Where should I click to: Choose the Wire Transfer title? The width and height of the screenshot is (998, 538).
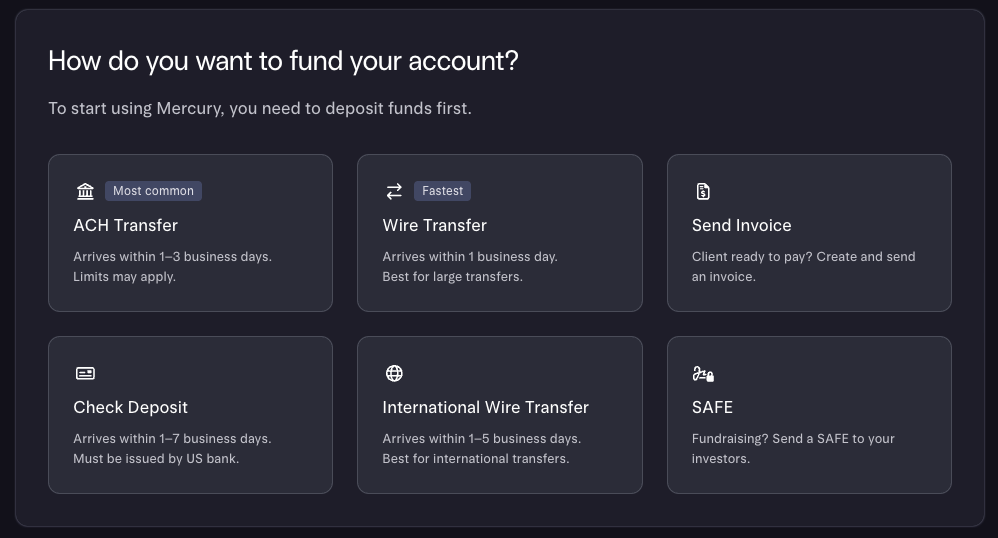tap(434, 225)
